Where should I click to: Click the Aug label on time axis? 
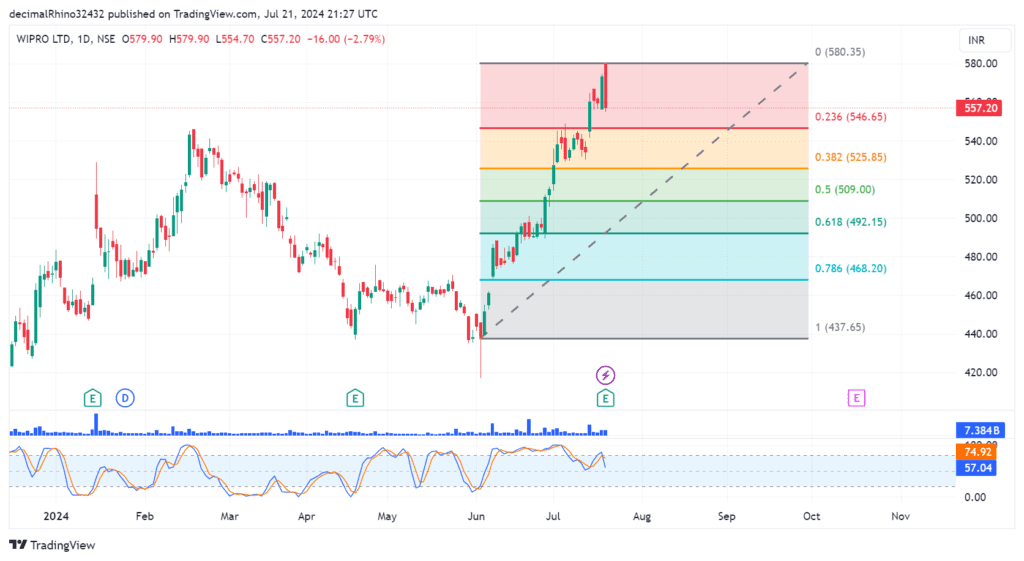tap(642, 516)
